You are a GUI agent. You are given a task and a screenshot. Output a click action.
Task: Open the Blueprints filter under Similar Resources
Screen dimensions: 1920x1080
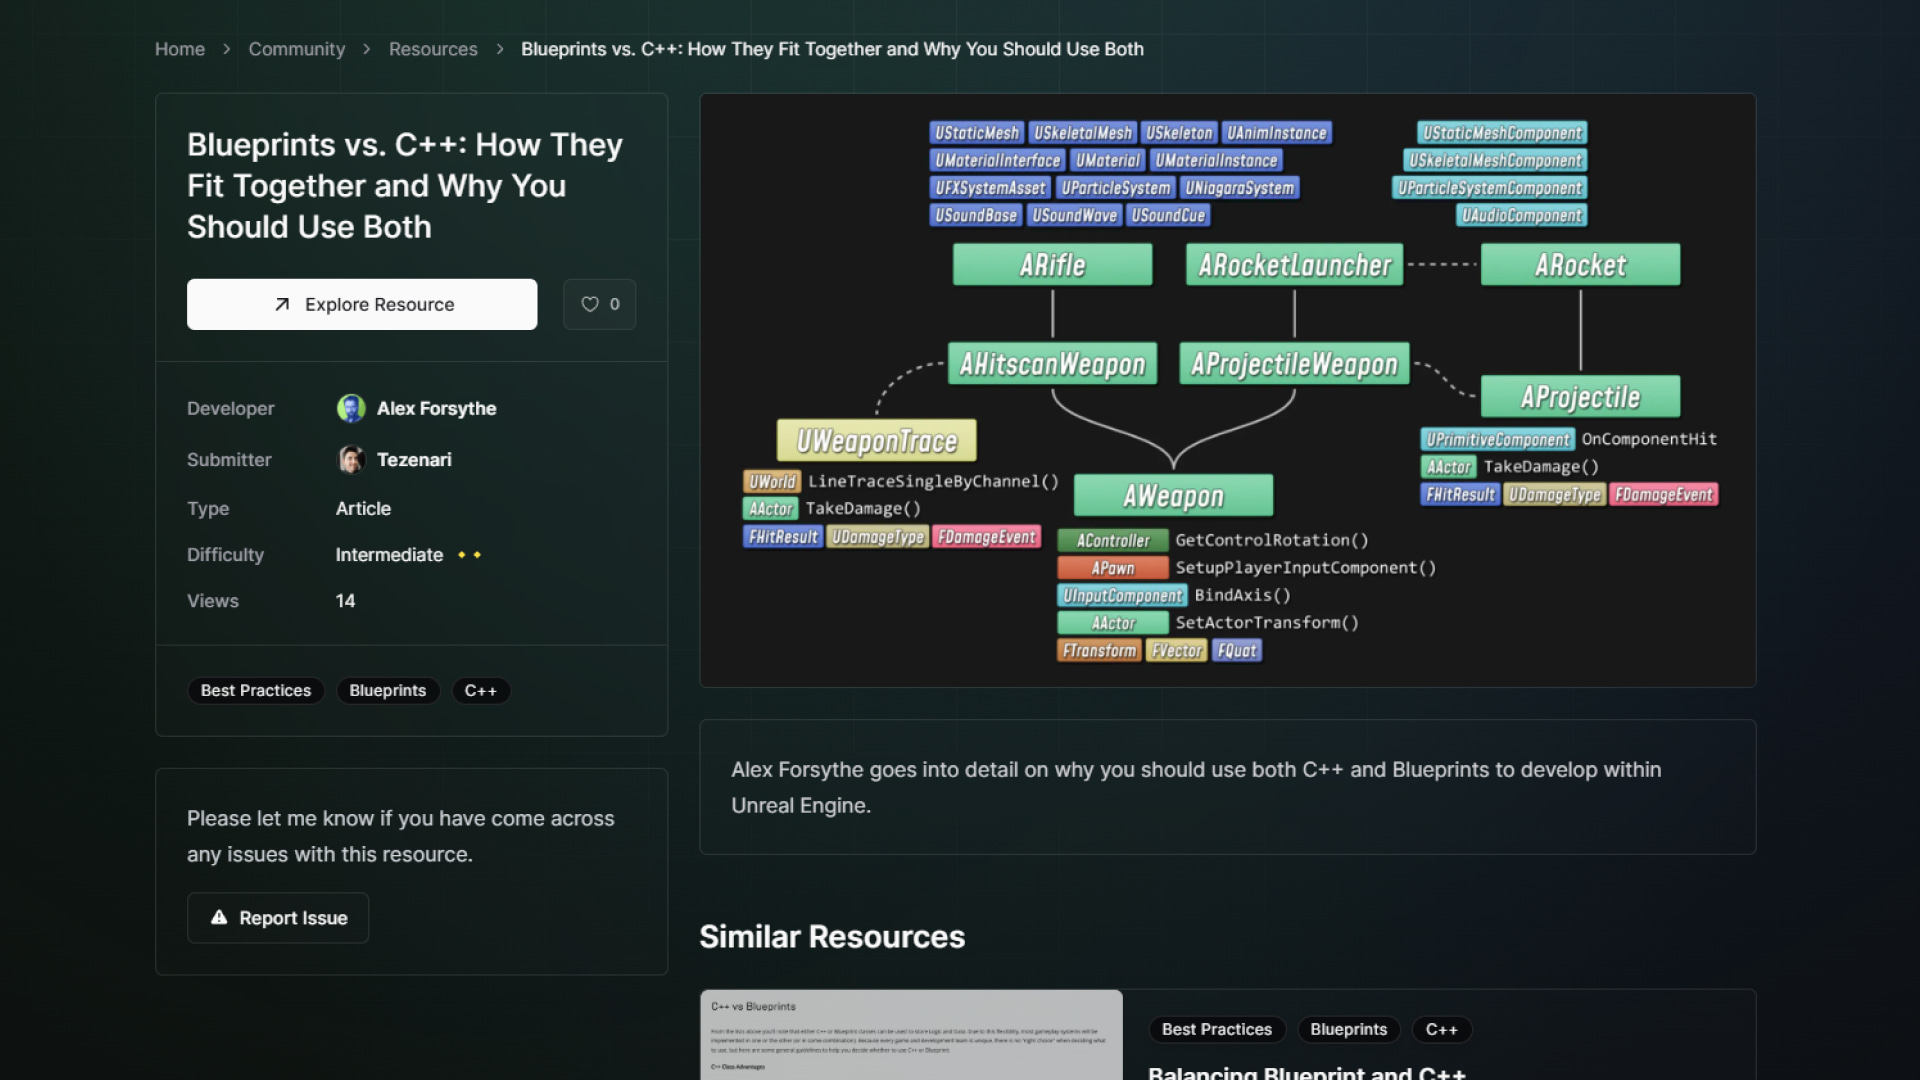pyautogui.click(x=1348, y=1029)
